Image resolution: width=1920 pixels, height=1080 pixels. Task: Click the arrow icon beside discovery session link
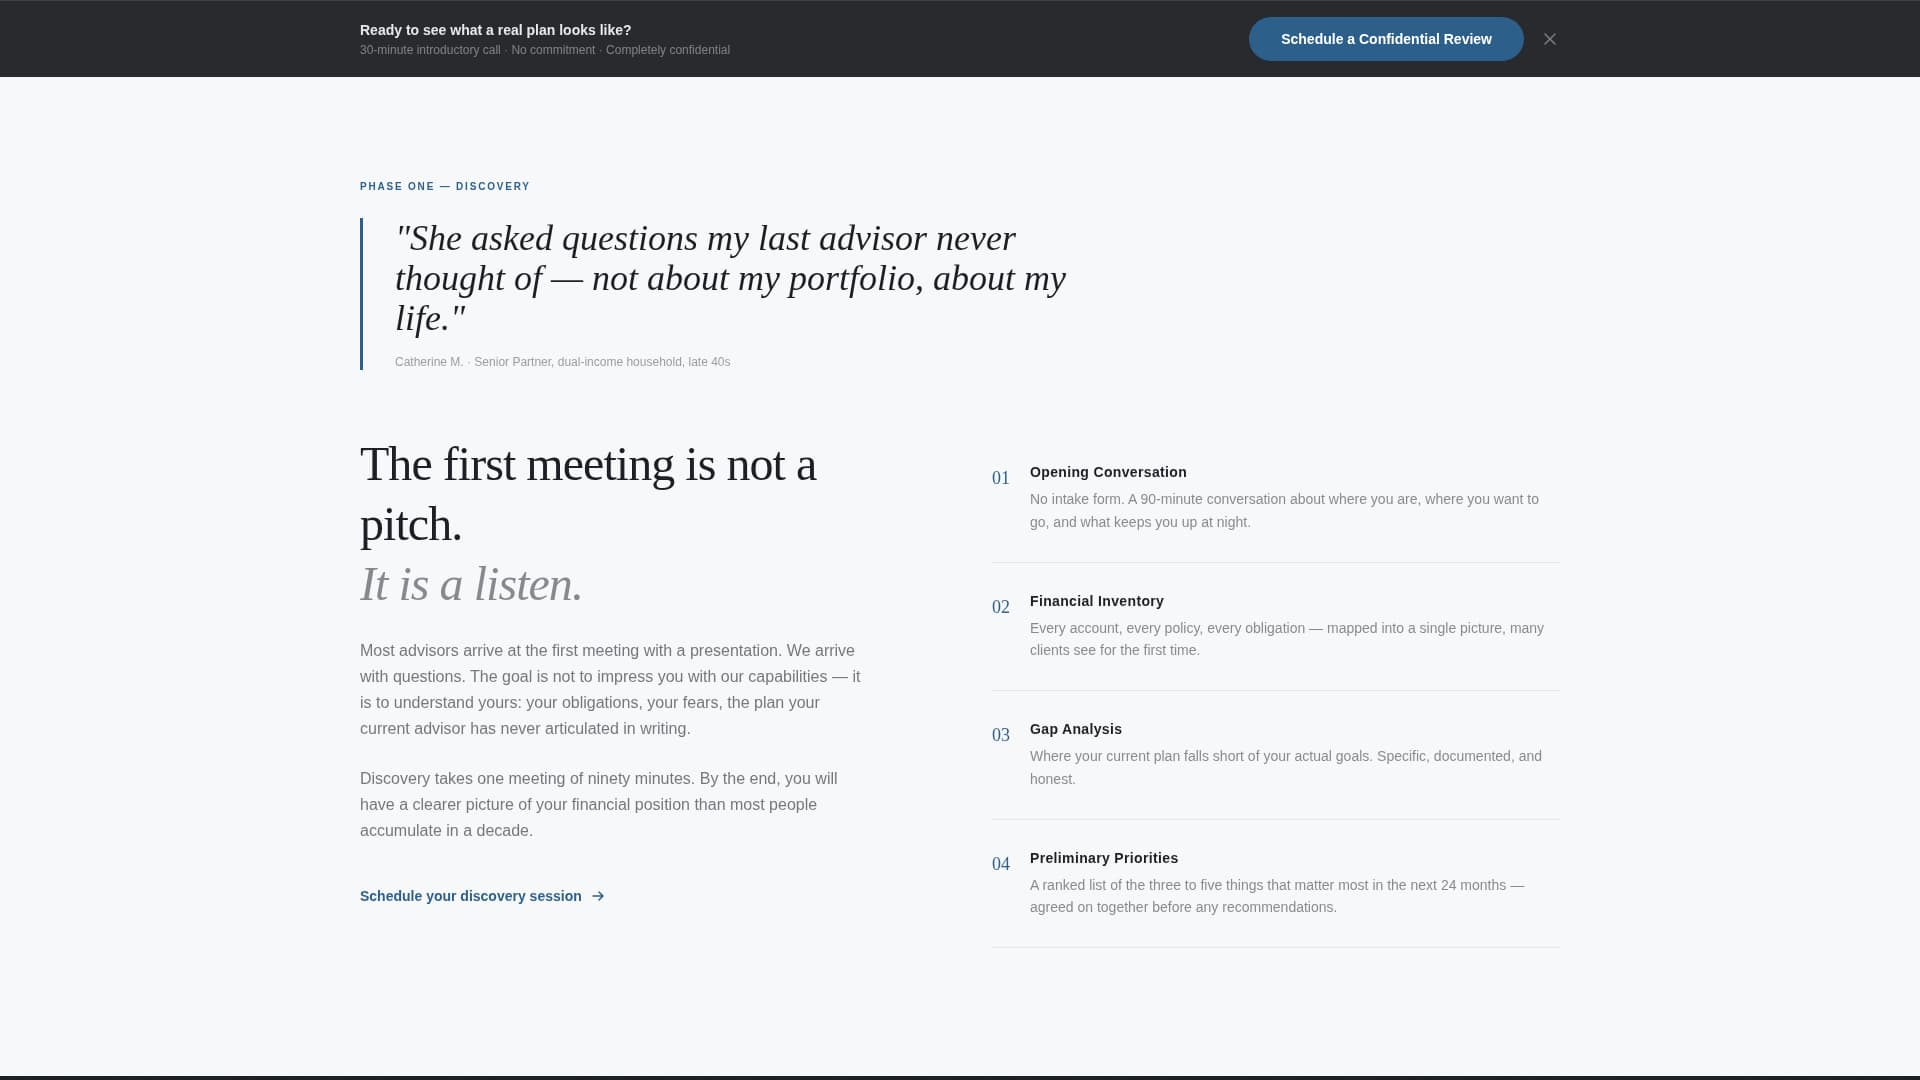[x=598, y=896]
